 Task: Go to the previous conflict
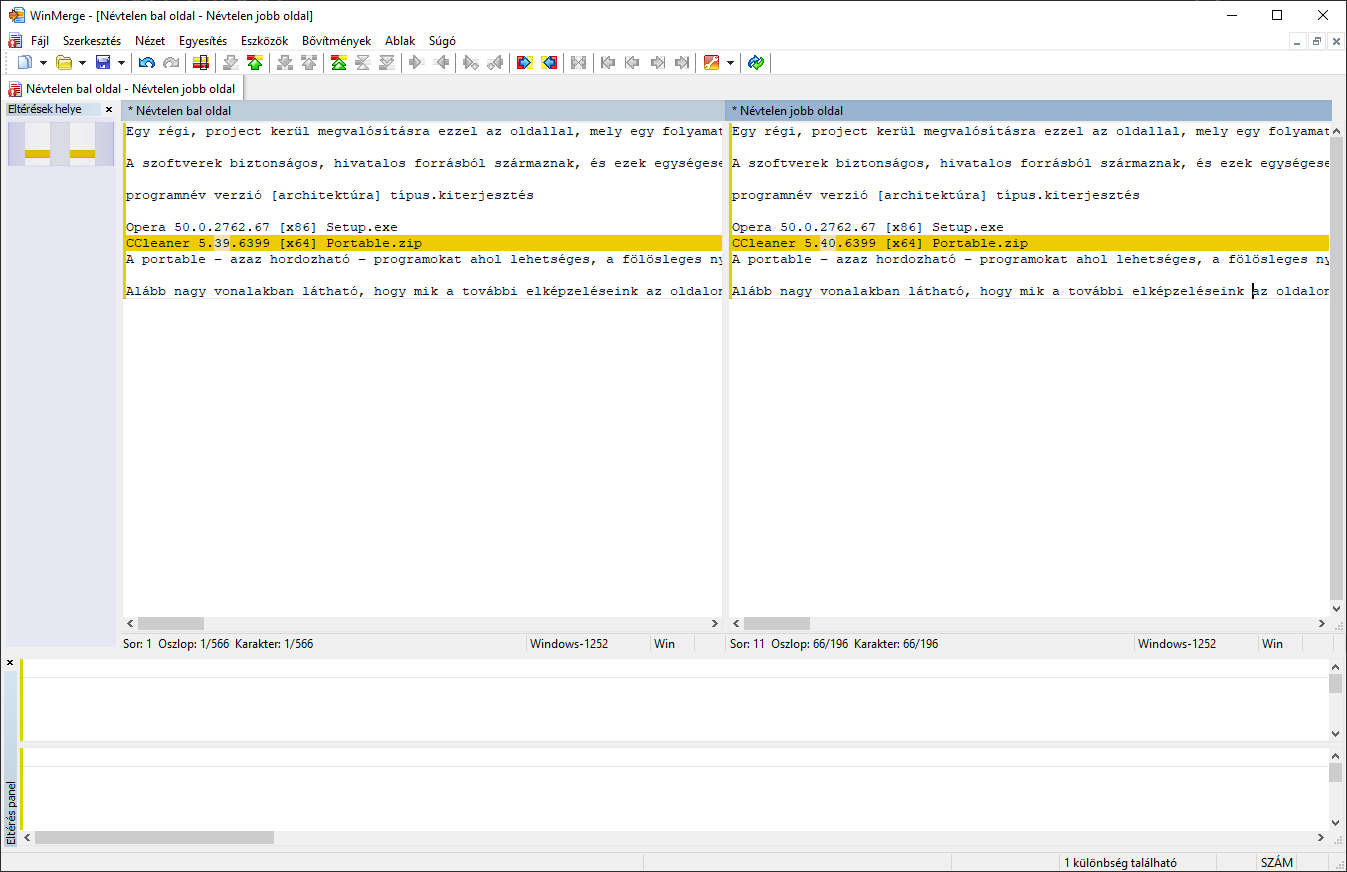309,63
